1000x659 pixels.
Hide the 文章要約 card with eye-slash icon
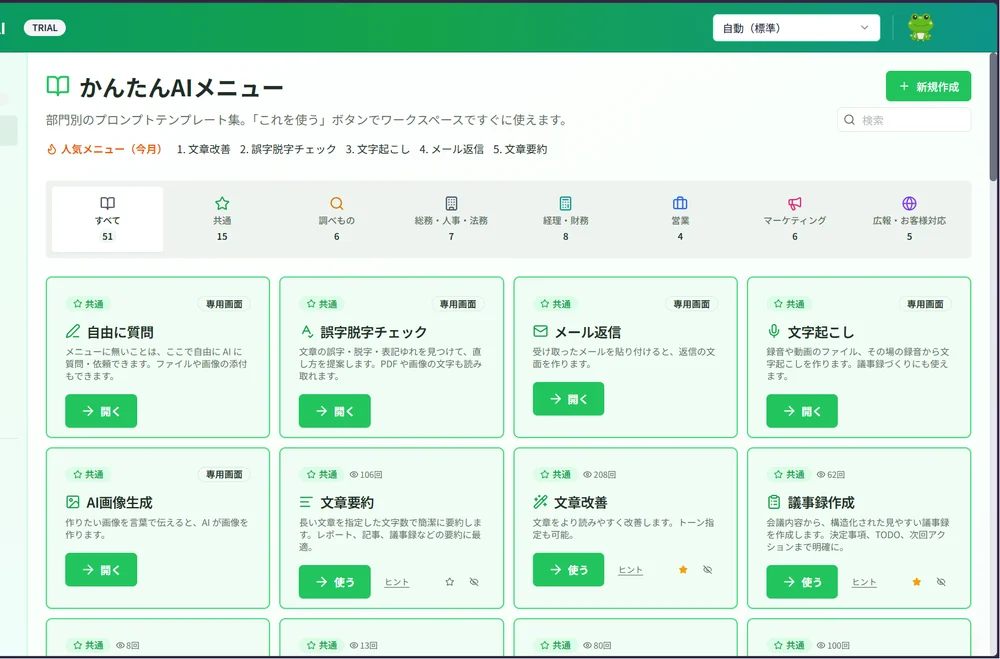tap(474, 582)
